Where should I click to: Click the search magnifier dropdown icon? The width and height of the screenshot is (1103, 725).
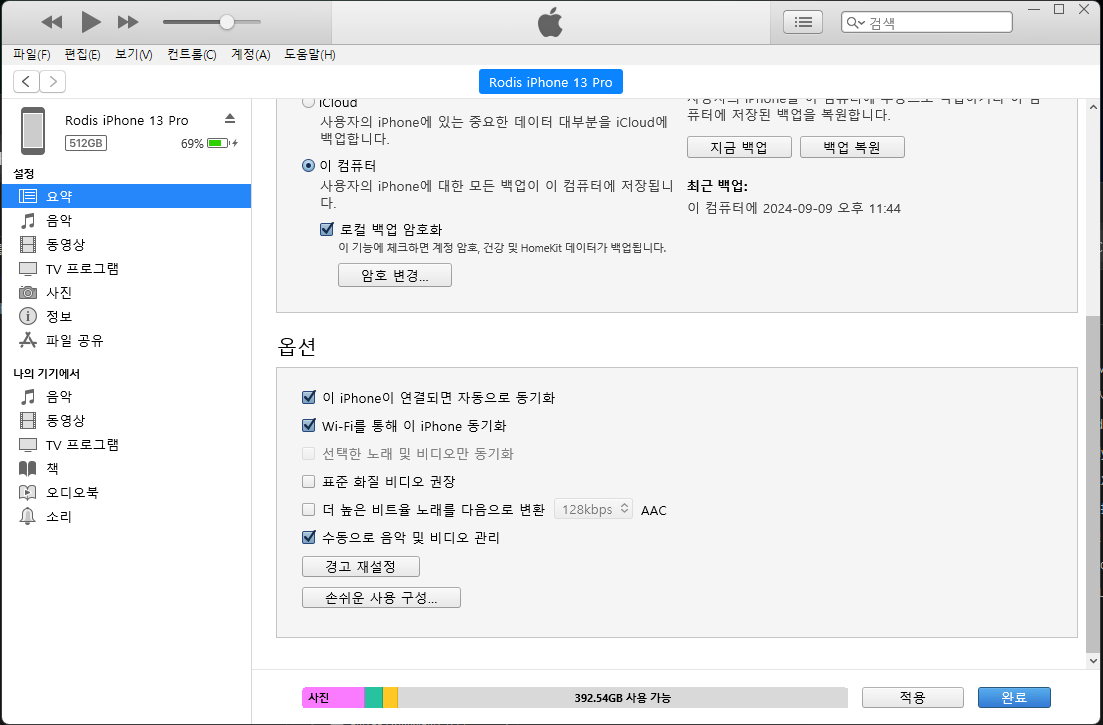[x=855, y=23]
